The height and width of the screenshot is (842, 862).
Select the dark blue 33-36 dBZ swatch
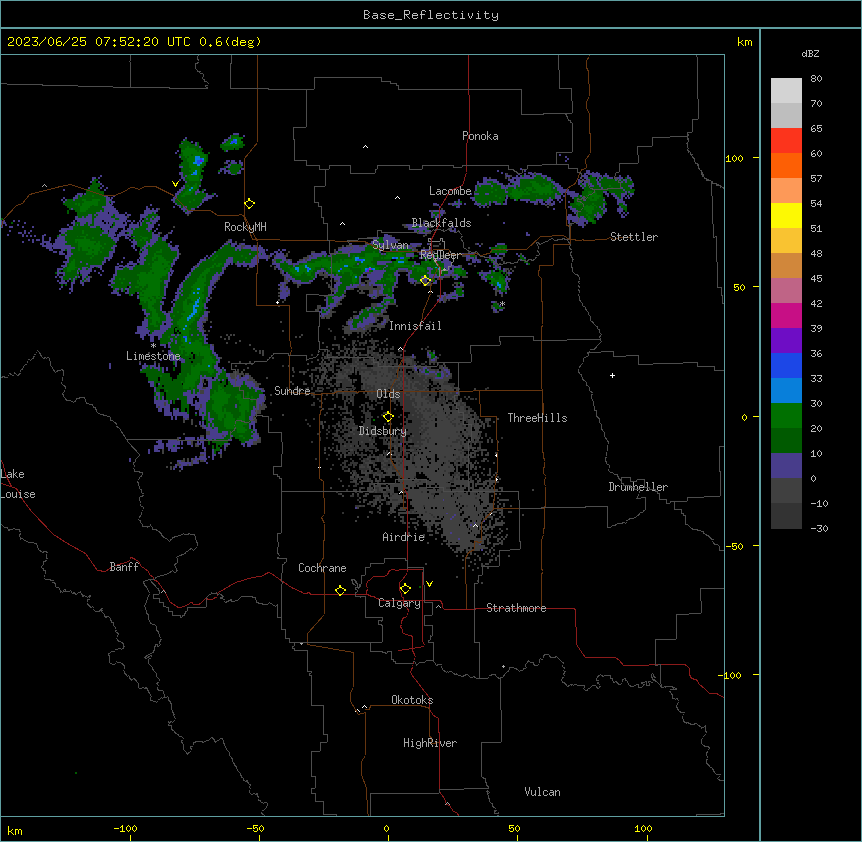tap(786, 365)
